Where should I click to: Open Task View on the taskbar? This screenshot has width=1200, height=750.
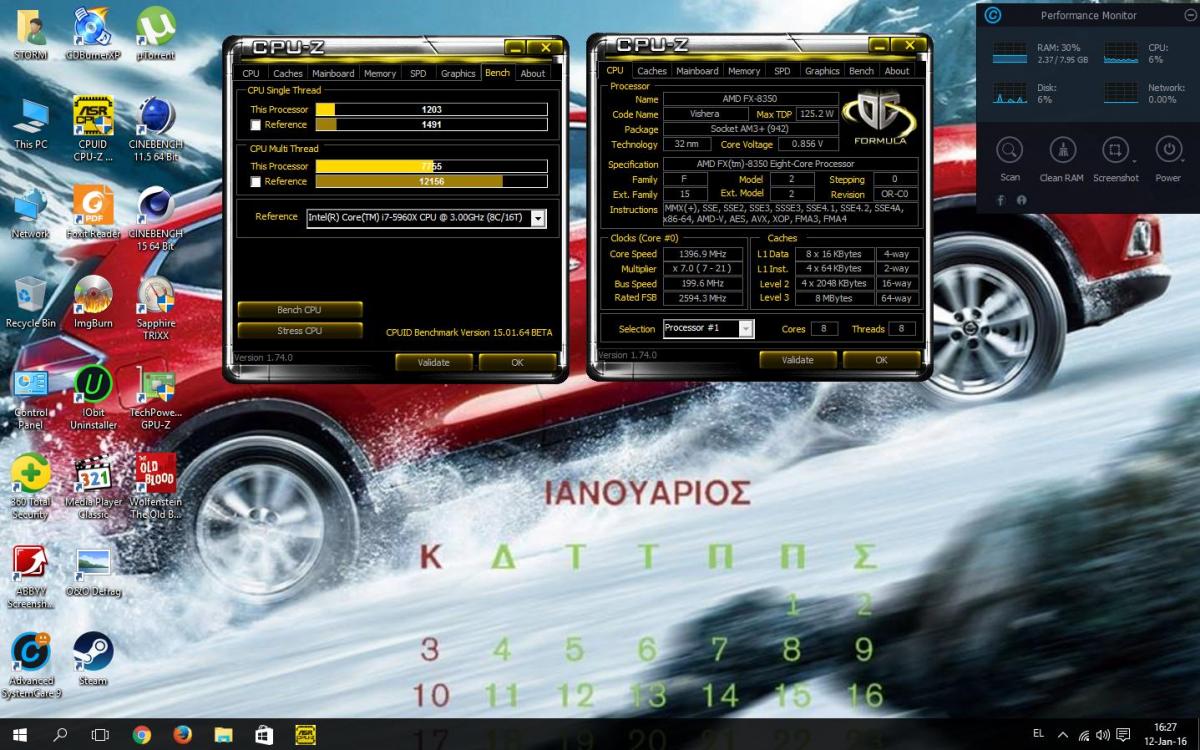pos(100,735)
